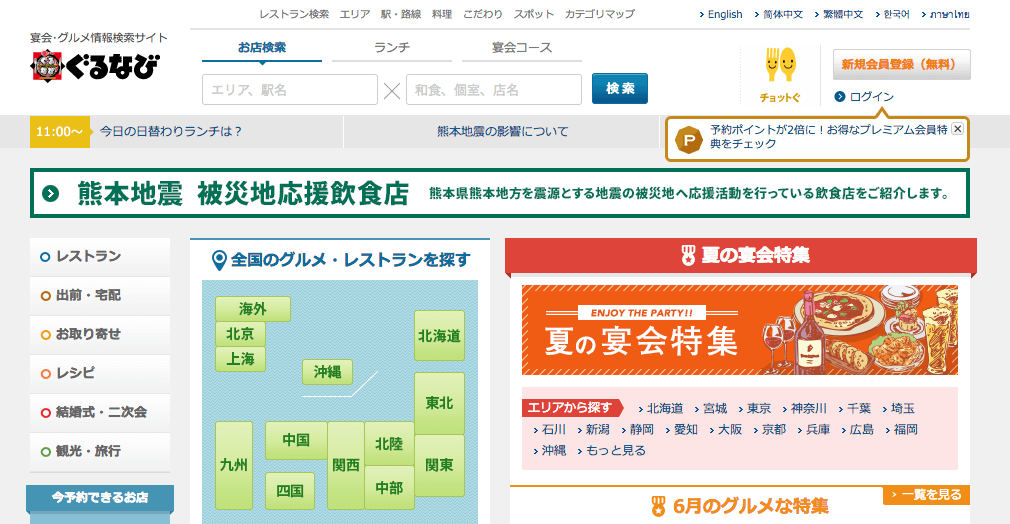This screenshot has width=1010, height=524.
Task: Focus the 和食、個室、店名 input field
Action: pos(494,90)
